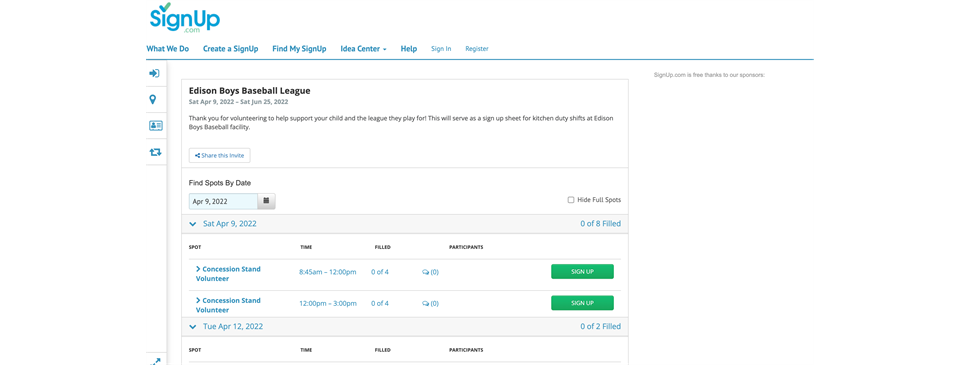Screen dimensions: 960x365
Task: Click the 8:45am – 12:00pm time text
Action: coord(328,272)
